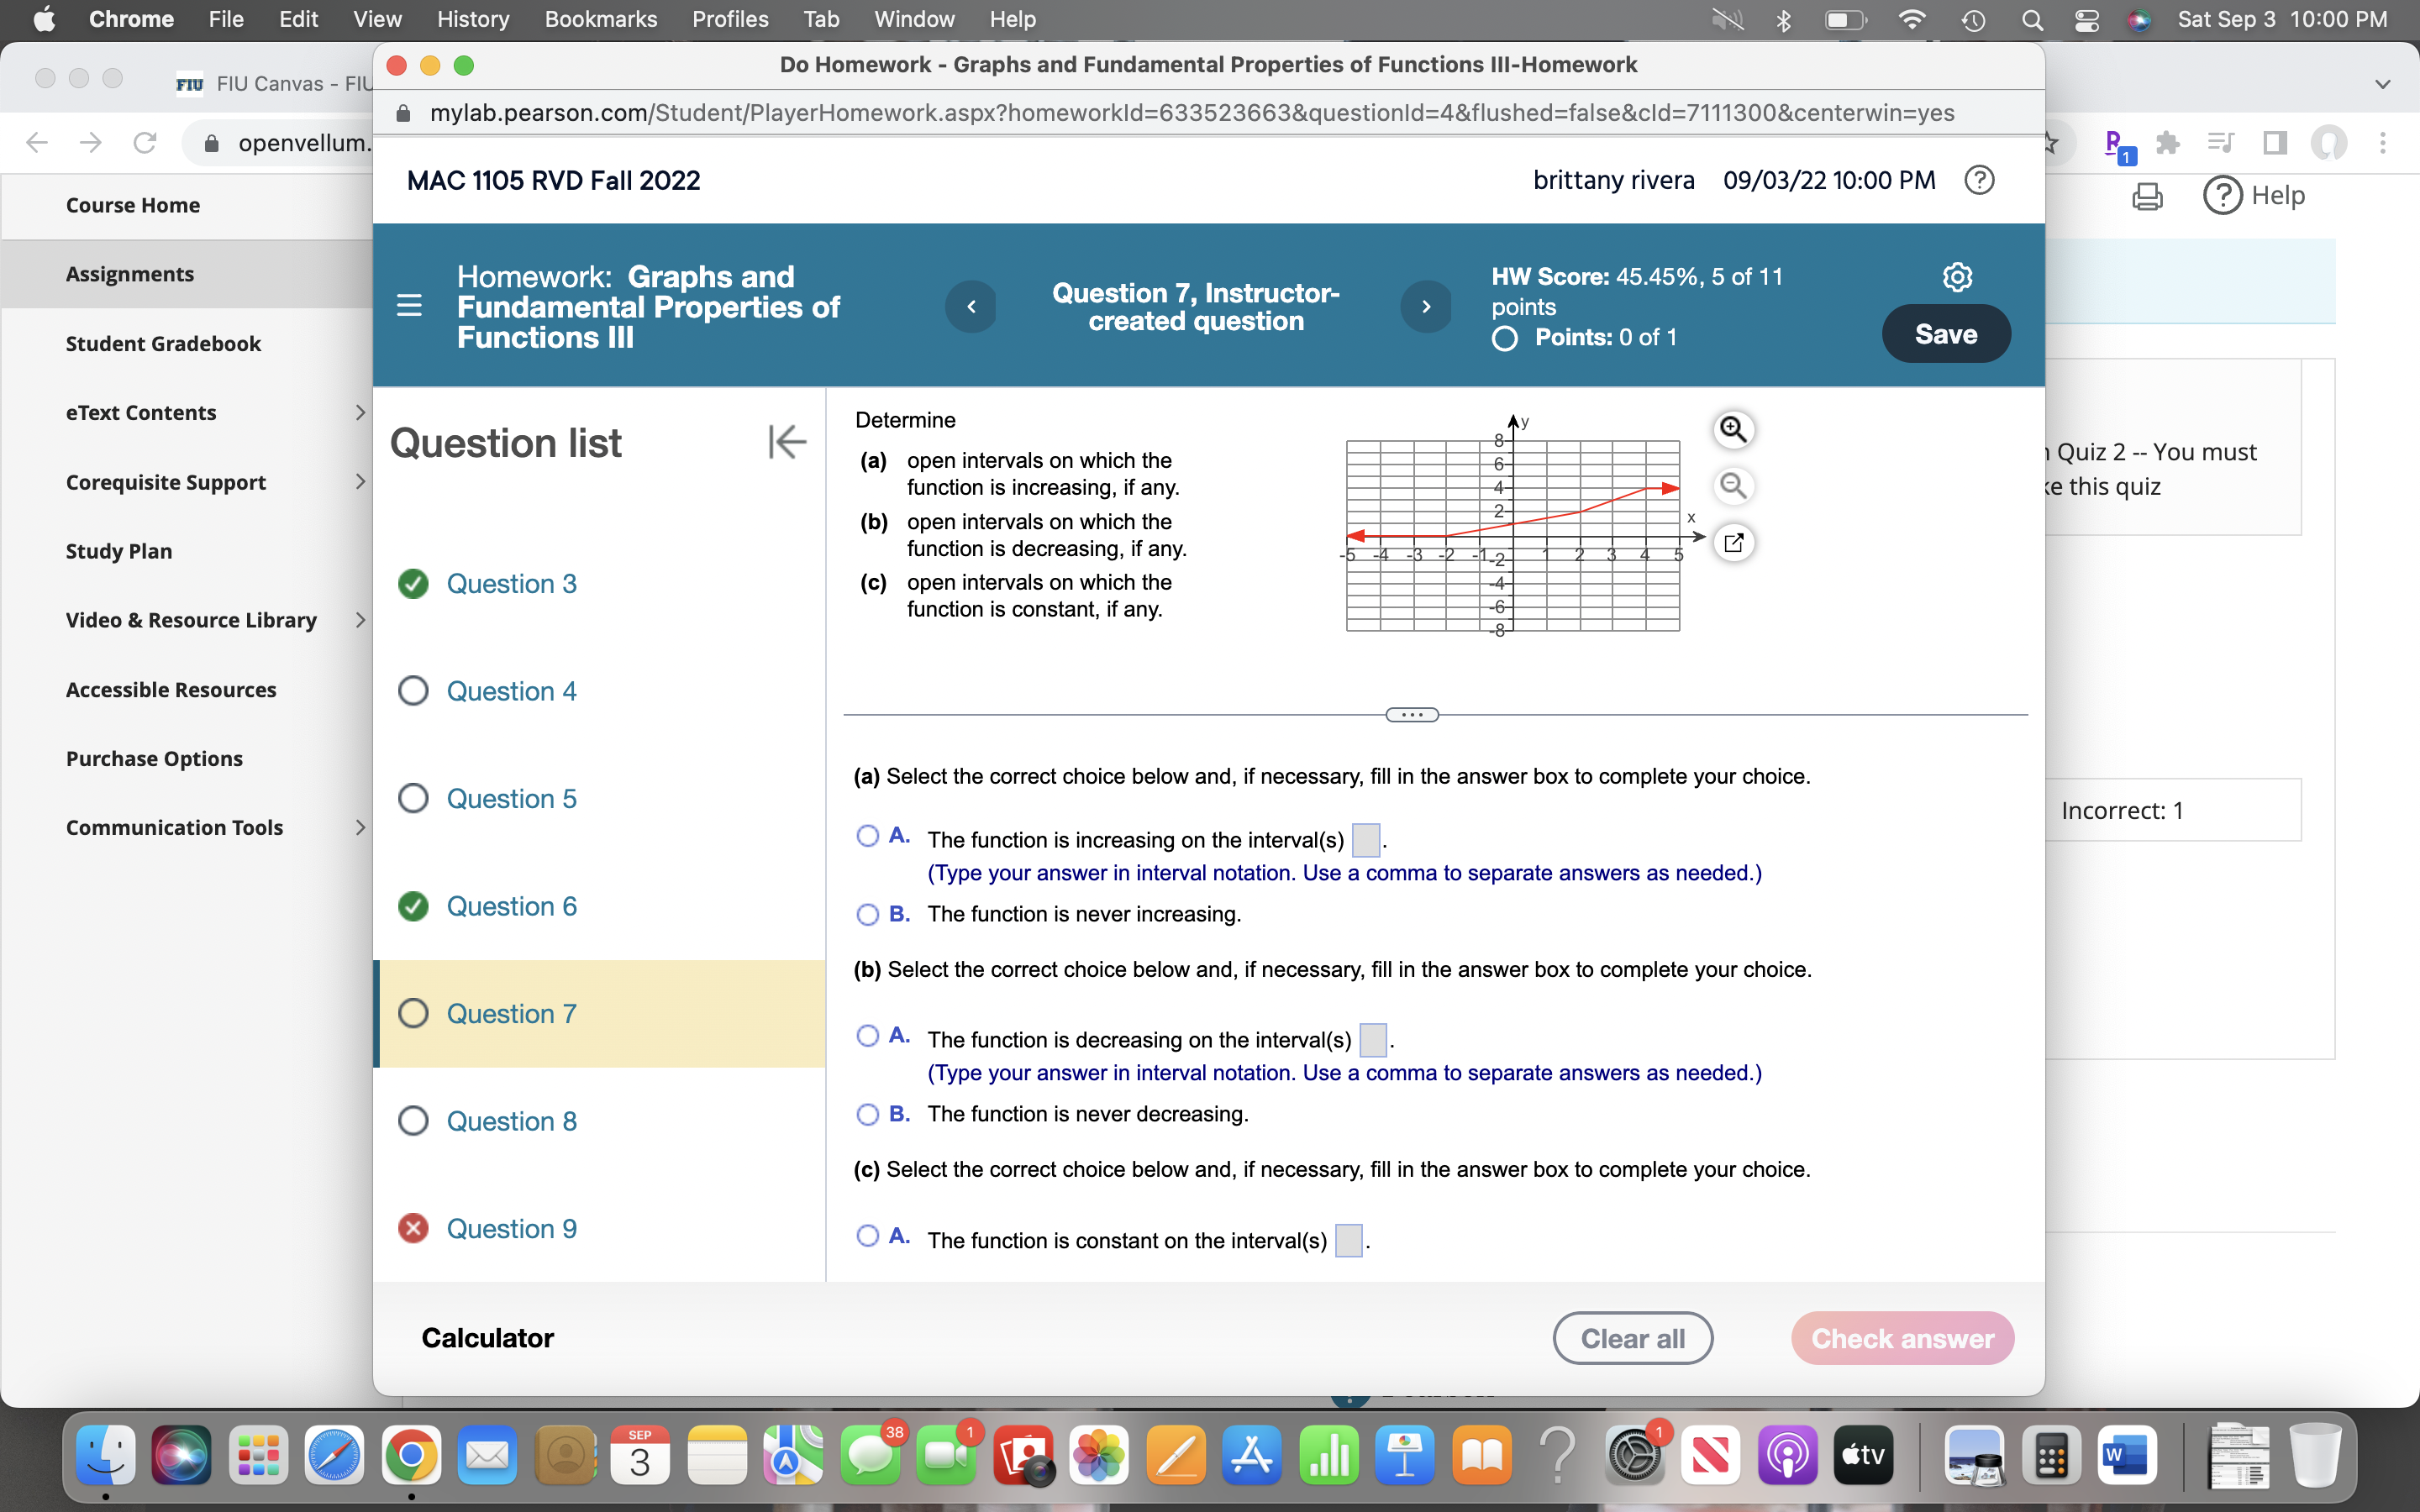The width and height of the screenshot is (2420, 1512).
Task: Click the help question mark near date
Action: click(x=1979, y=180)
